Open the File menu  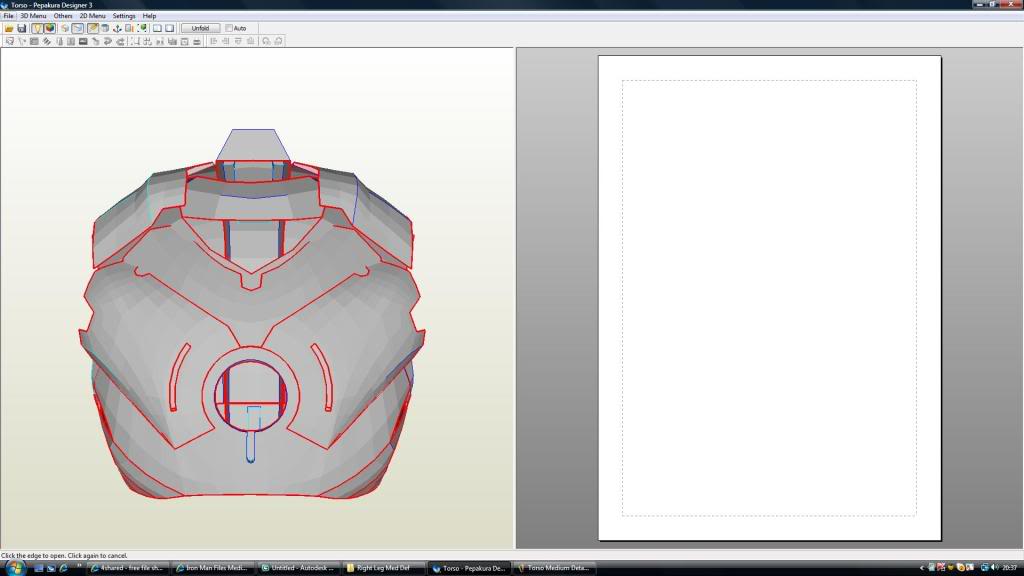pos(8,16)
